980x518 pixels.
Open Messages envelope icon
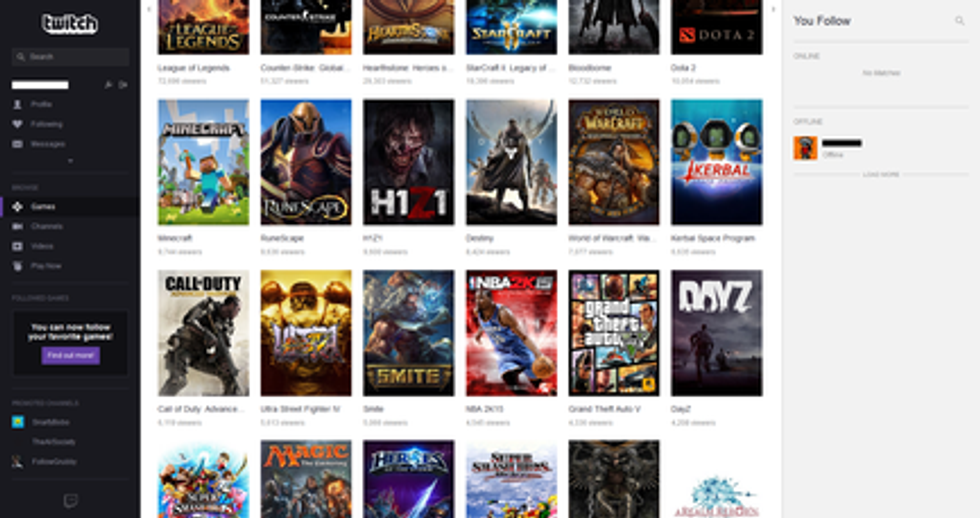pos(17,144)
